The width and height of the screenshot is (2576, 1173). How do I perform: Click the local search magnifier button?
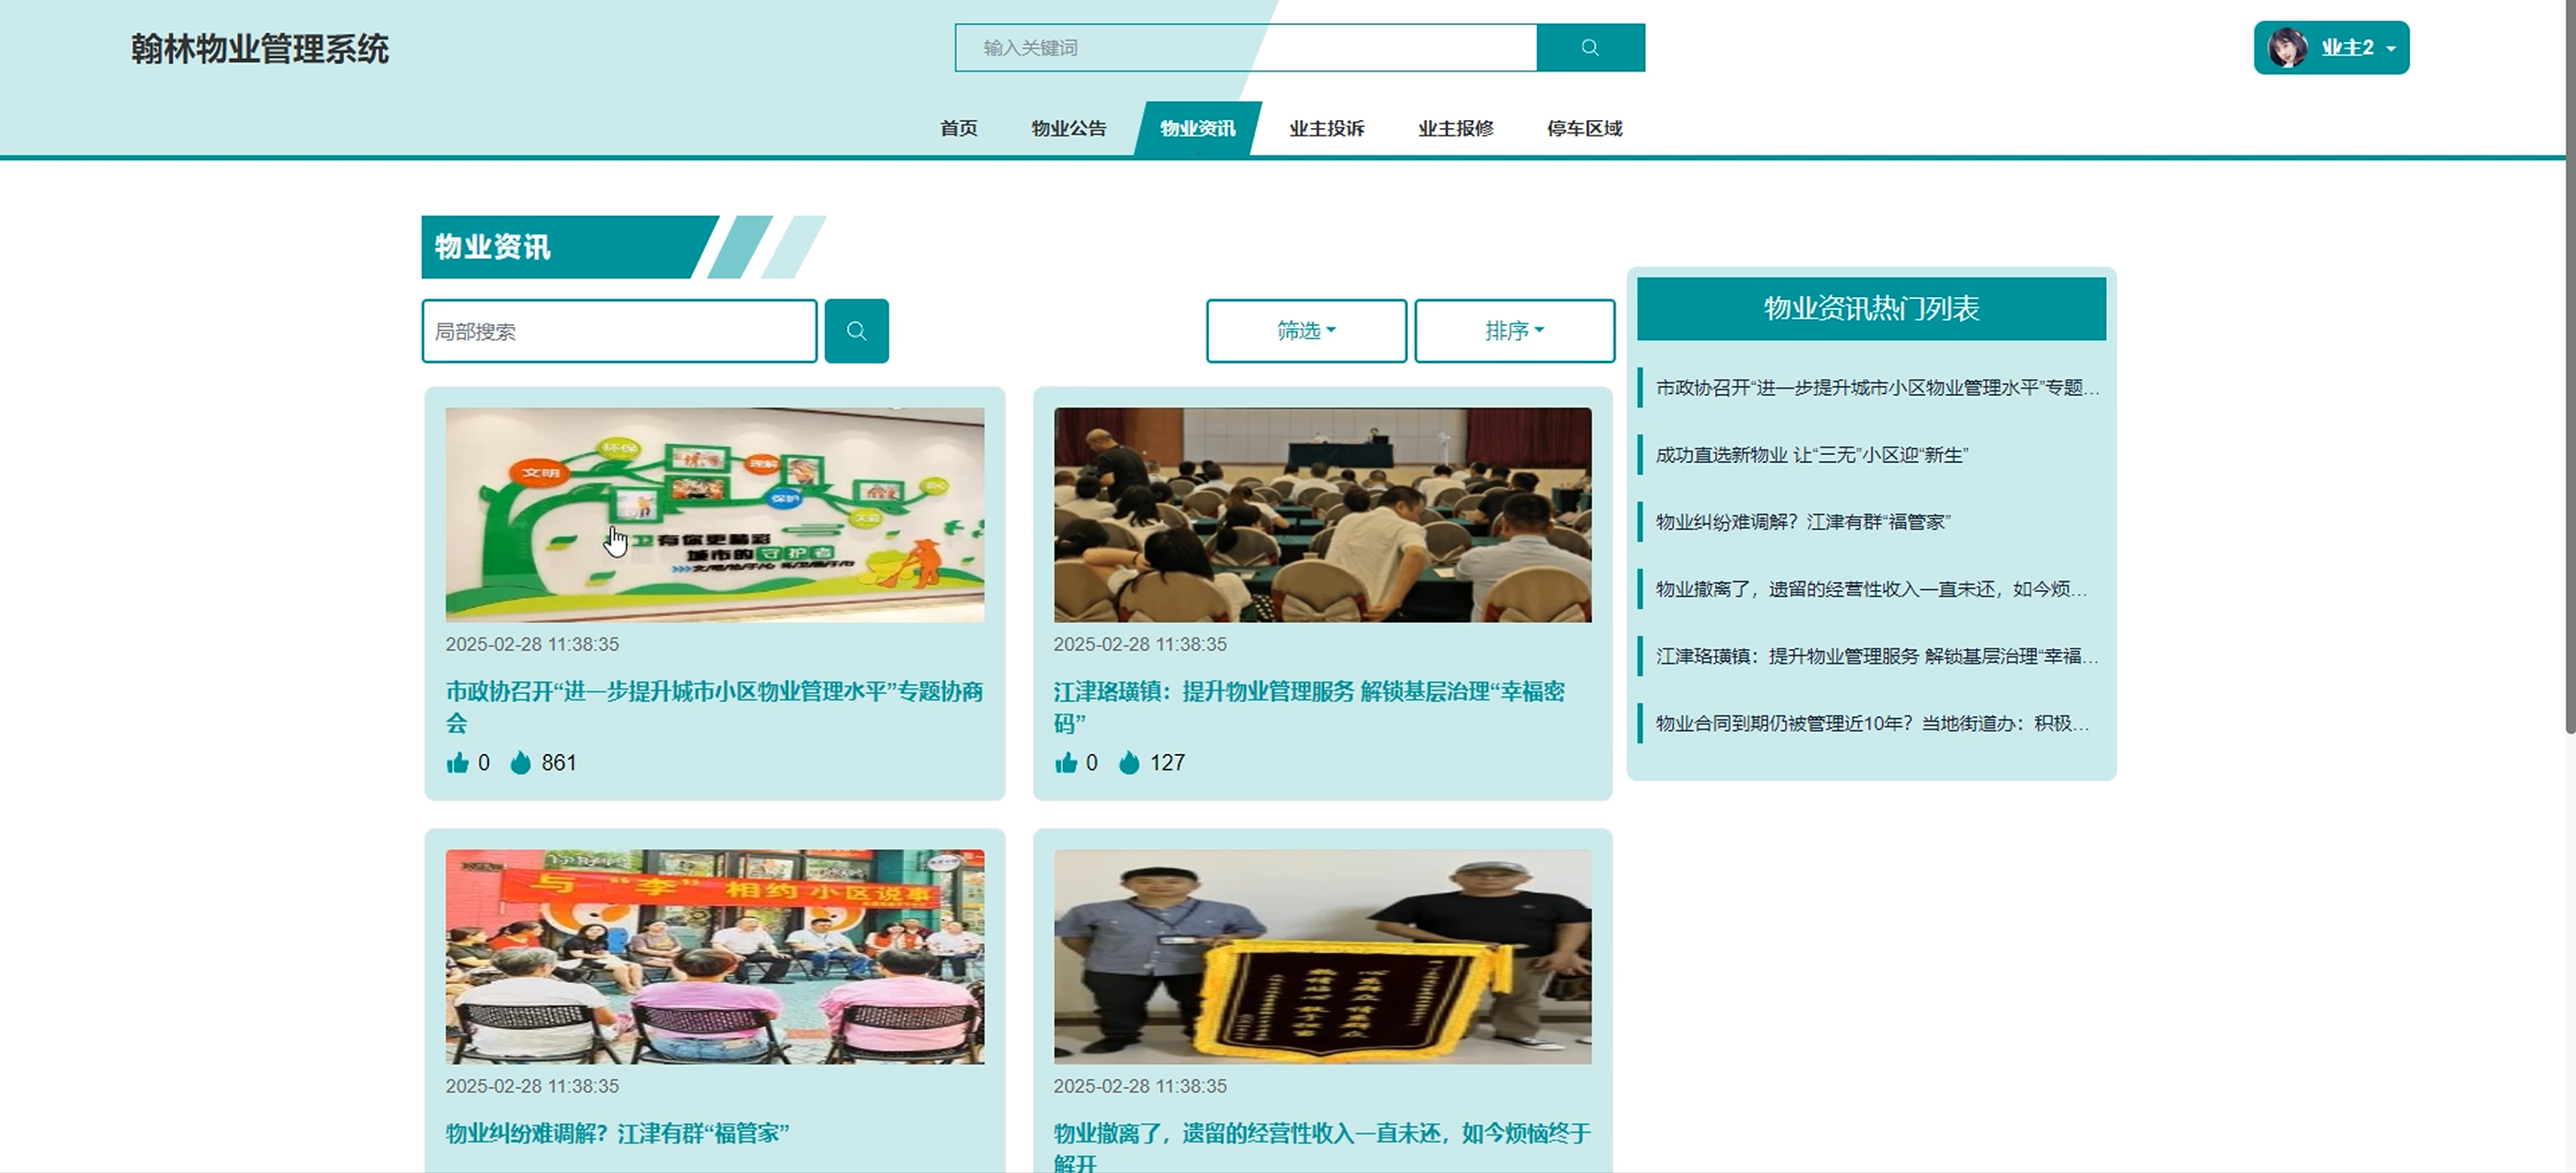856,331
